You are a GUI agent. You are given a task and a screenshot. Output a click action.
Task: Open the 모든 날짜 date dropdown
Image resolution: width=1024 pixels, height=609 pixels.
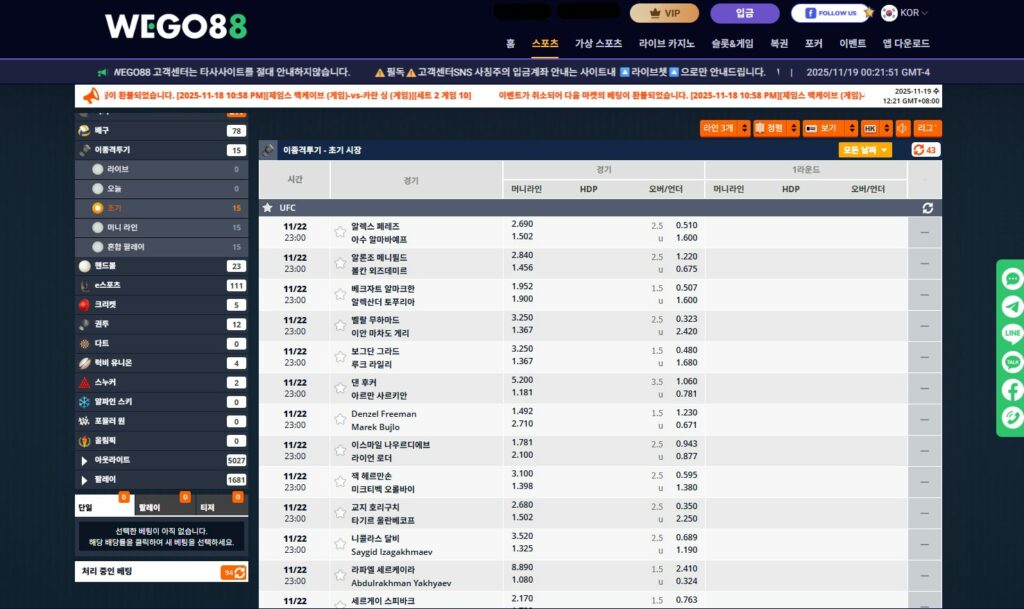[x=865, y=150]
